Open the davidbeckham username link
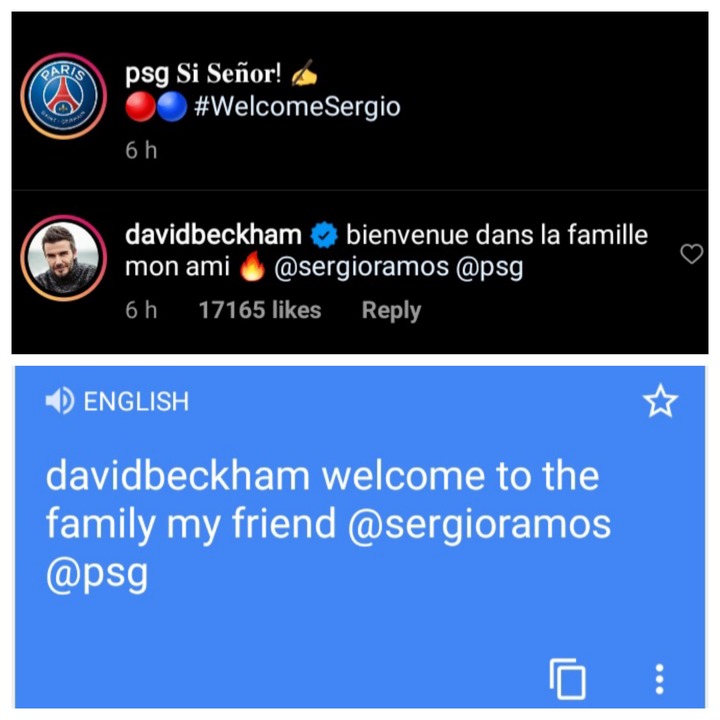Viewport: 720px width, 720px height. (214, 235)
